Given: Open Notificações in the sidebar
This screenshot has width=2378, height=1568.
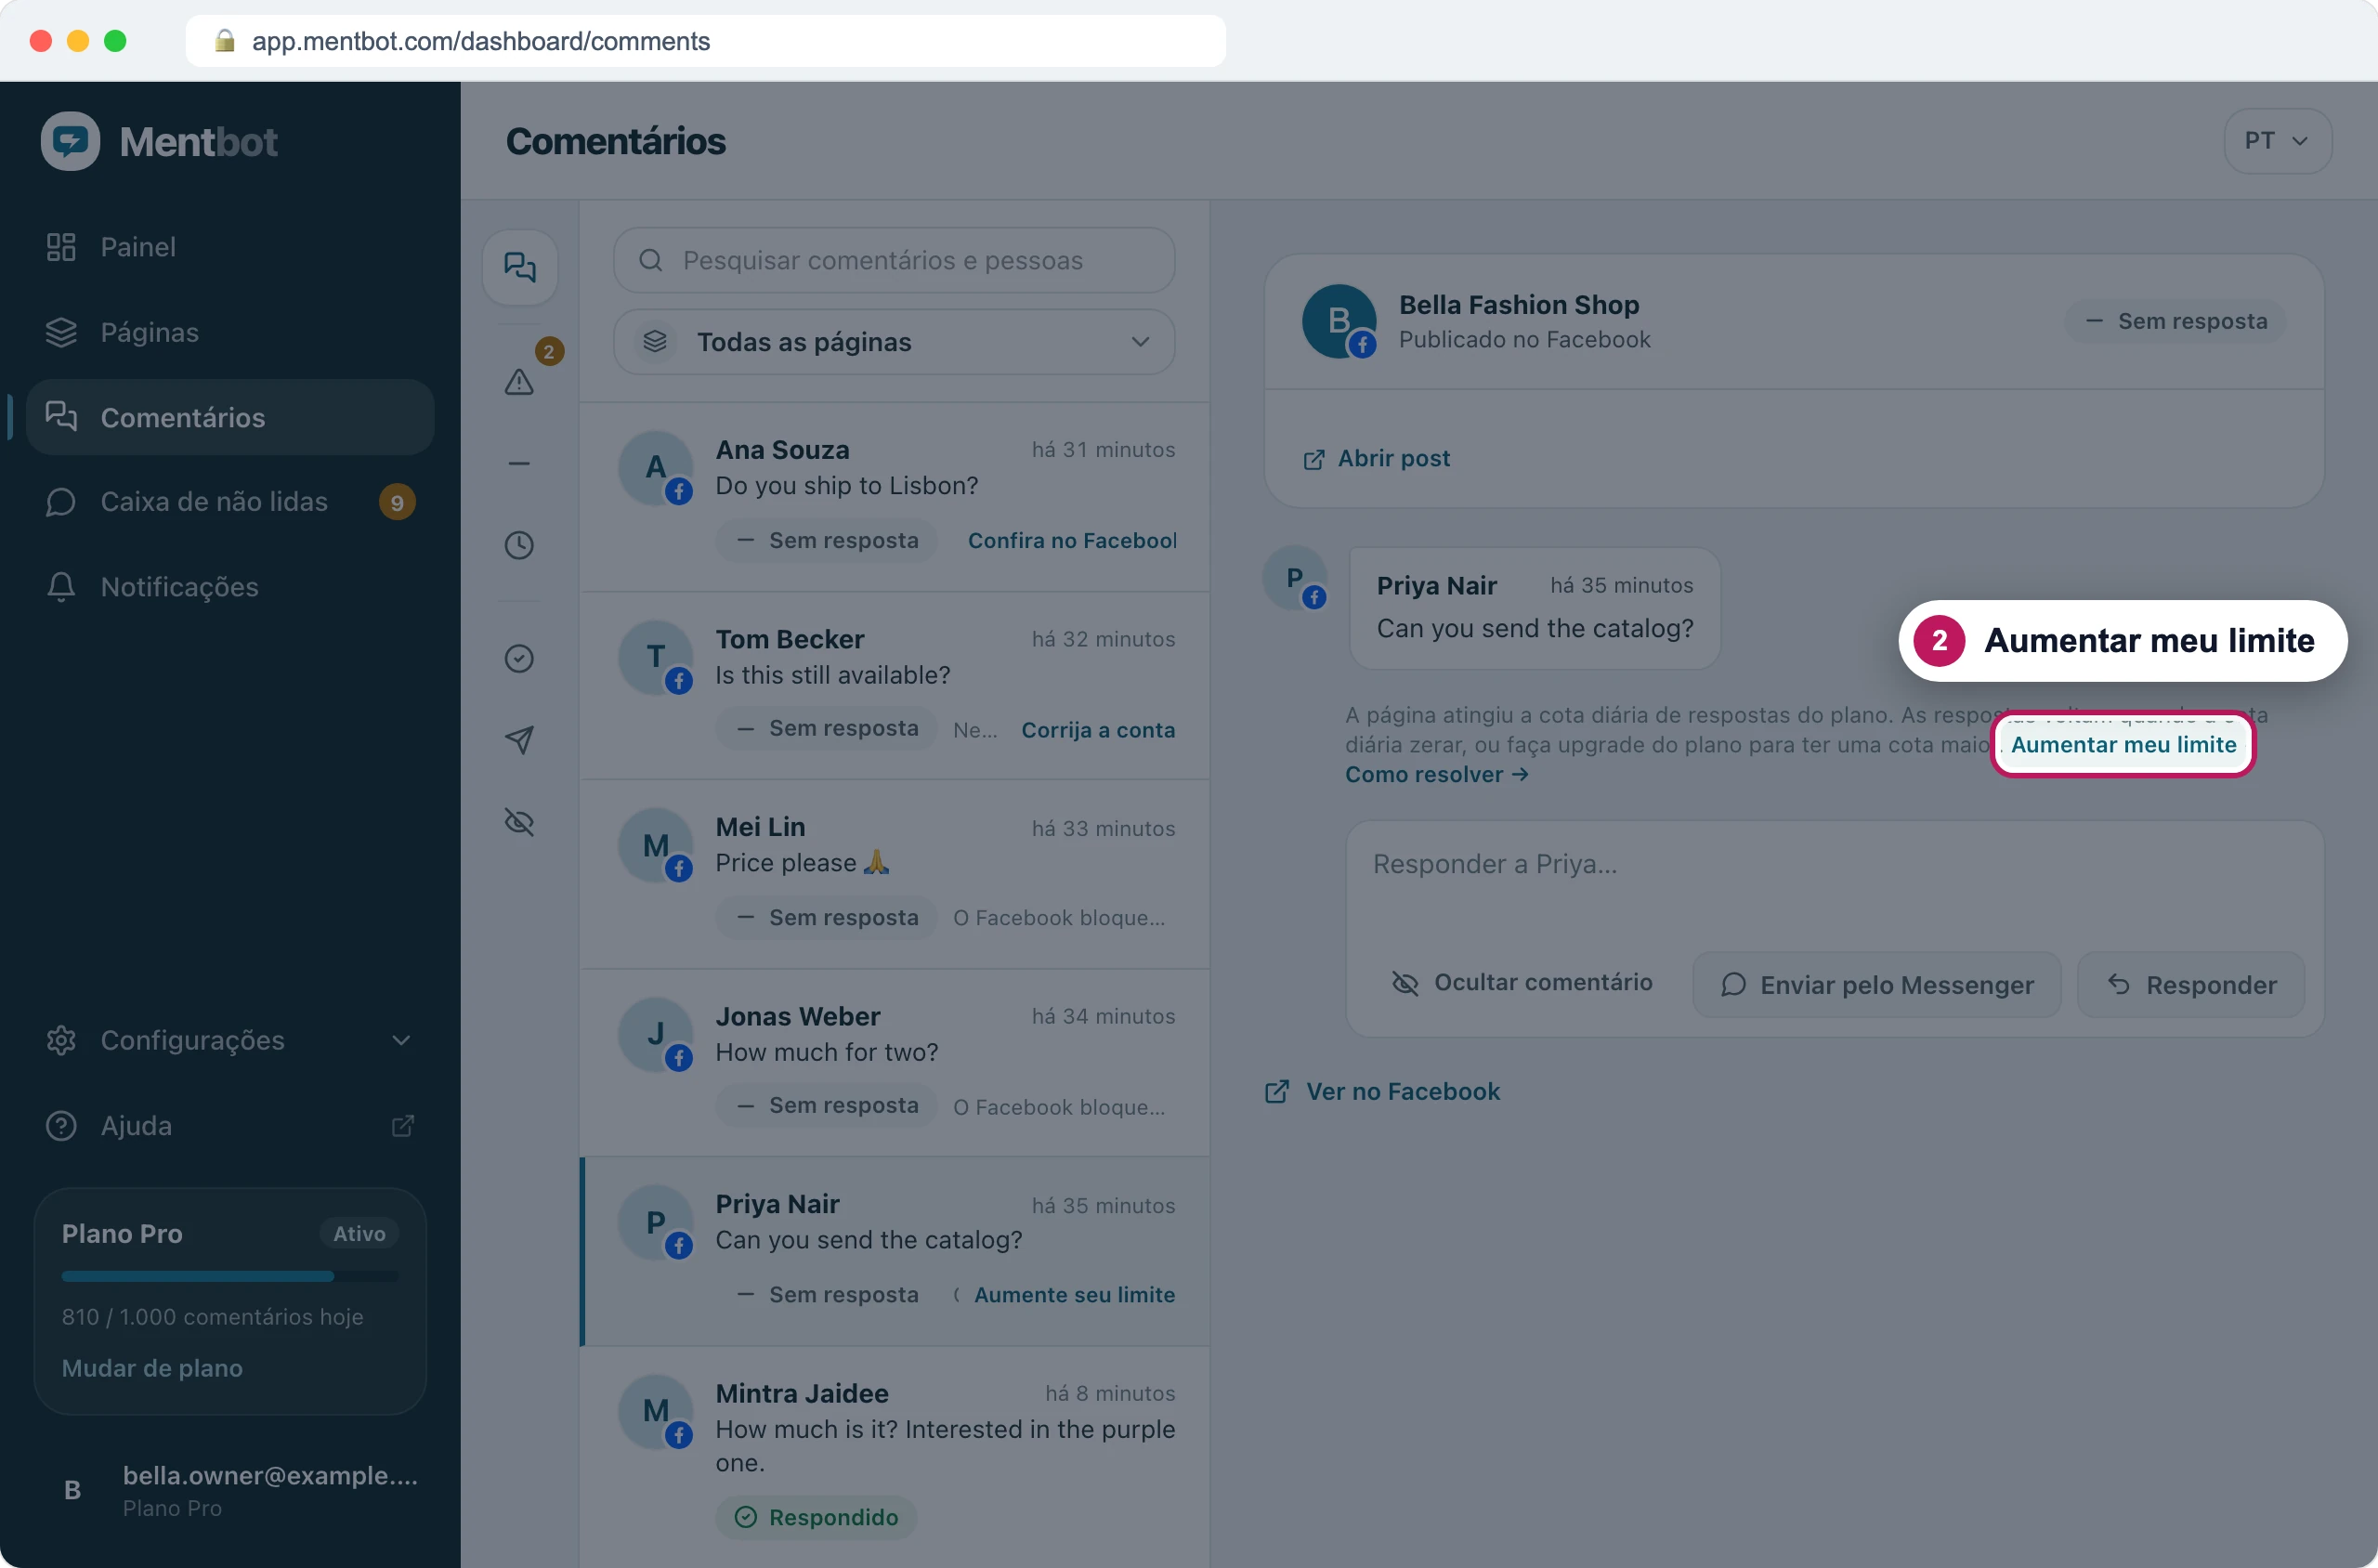Looking at the screenshot, I should [x=230, y=587].
